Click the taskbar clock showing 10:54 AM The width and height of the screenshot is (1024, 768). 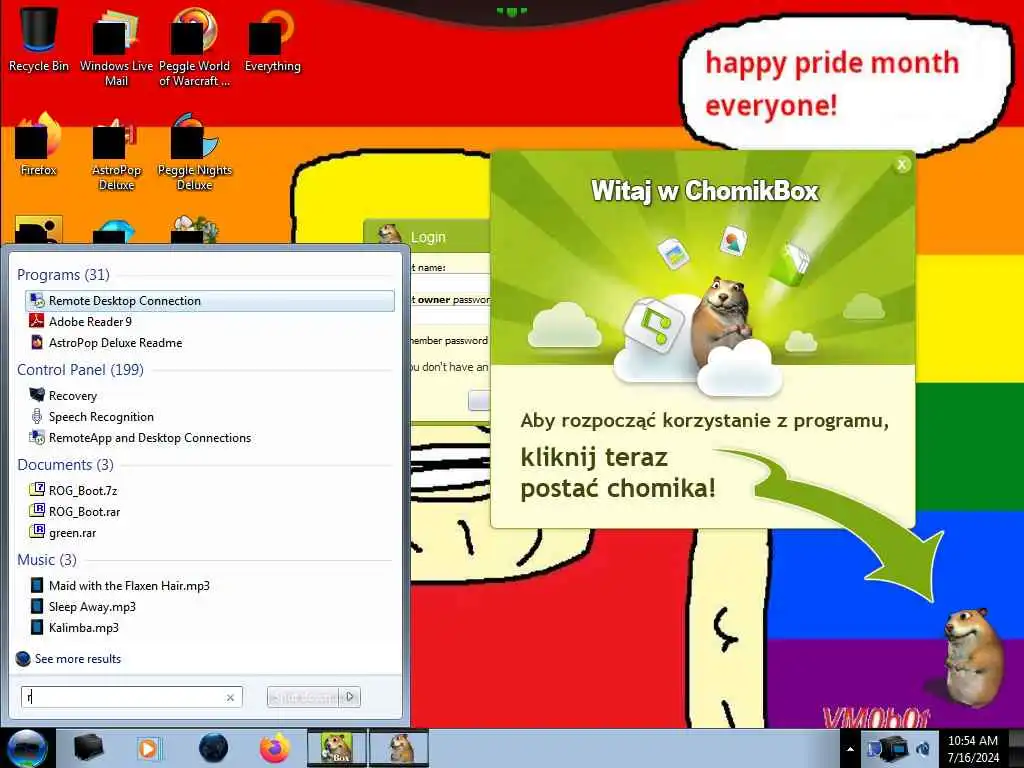pyautogui.click(x=973, y=748)
